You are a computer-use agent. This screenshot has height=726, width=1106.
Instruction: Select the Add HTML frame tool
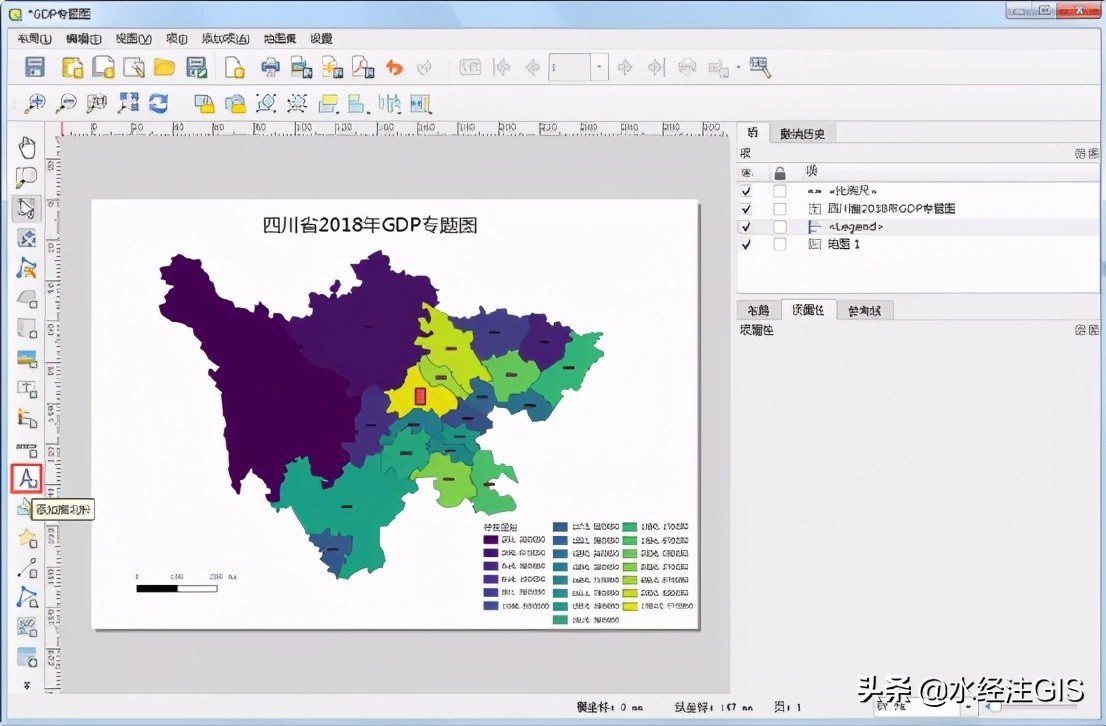click(27, 627)
